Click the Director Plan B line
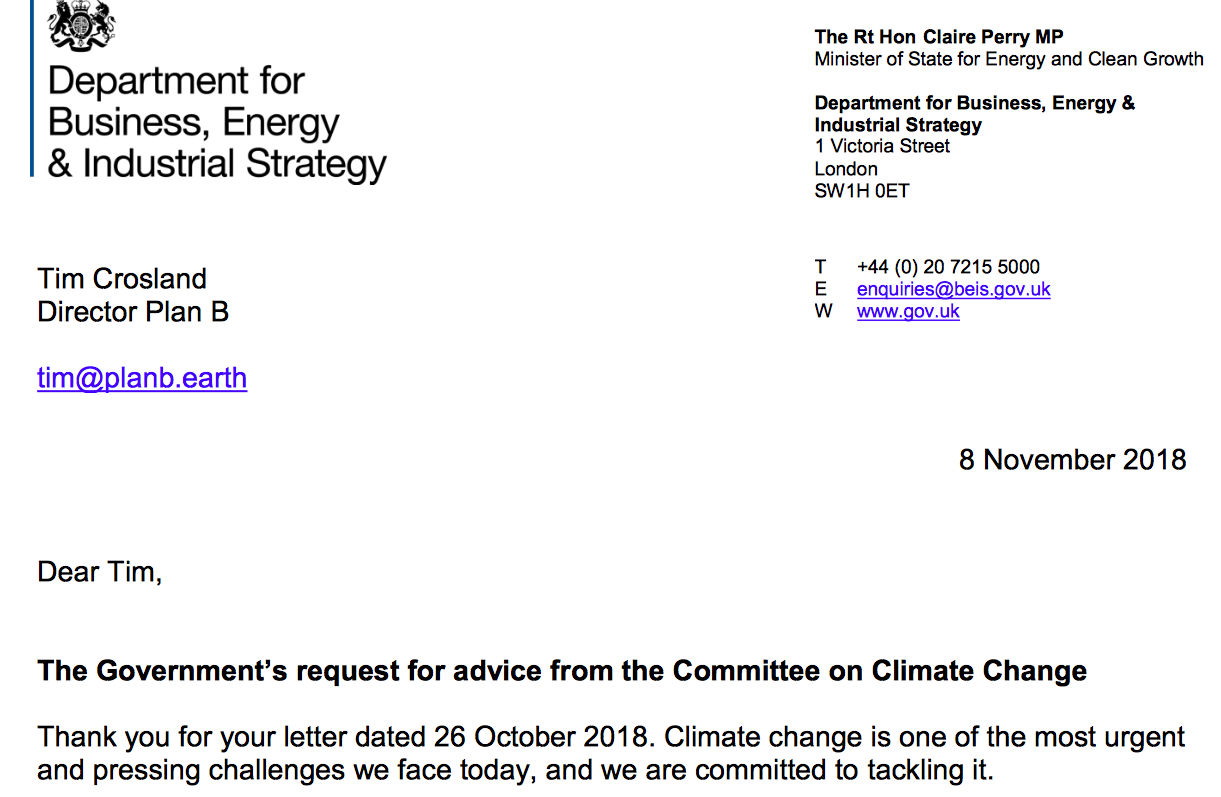The image size is (1221, 797). pyautogui.click(x=133, y=312)
